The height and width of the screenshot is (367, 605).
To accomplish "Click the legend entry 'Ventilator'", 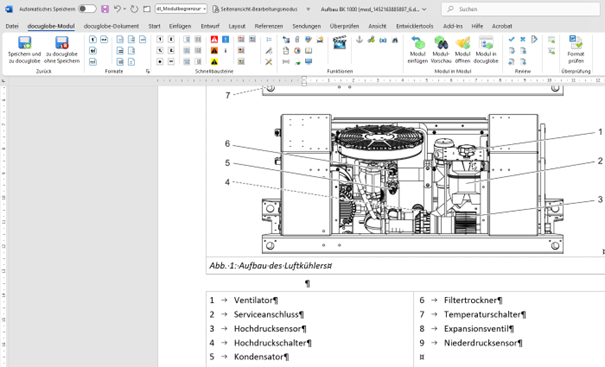I will [253, 300].
